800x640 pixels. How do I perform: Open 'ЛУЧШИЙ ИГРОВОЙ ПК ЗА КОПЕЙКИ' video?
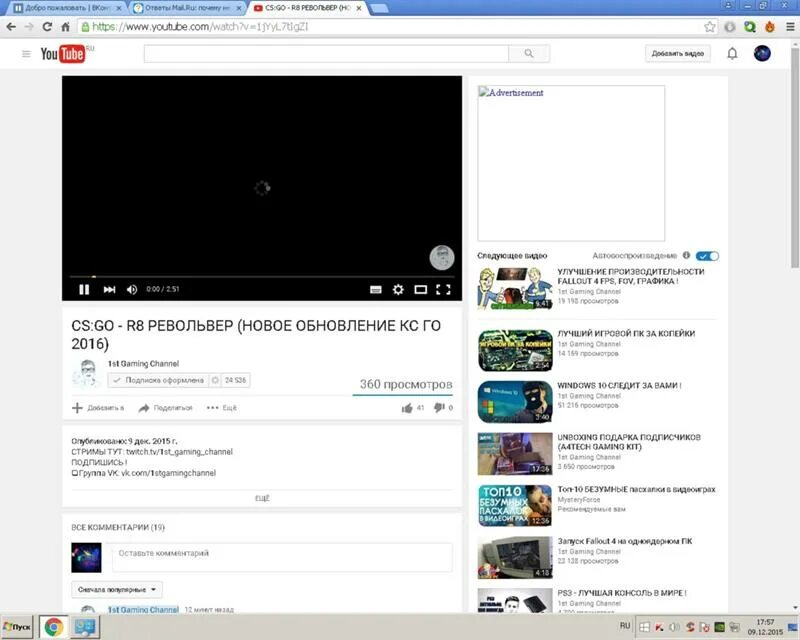(x=626, y=333)
